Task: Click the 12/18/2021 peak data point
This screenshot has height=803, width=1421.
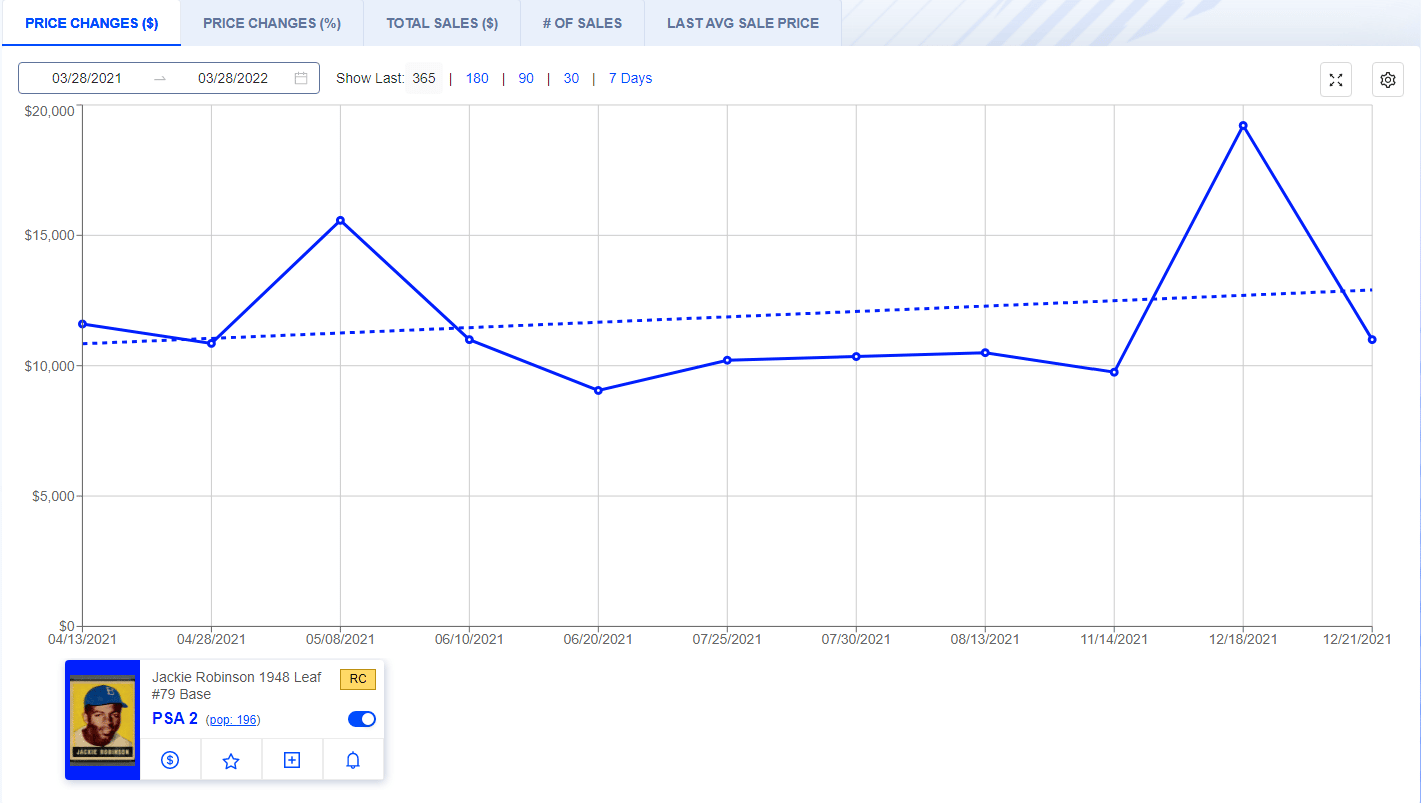Action: (1243, 125)
